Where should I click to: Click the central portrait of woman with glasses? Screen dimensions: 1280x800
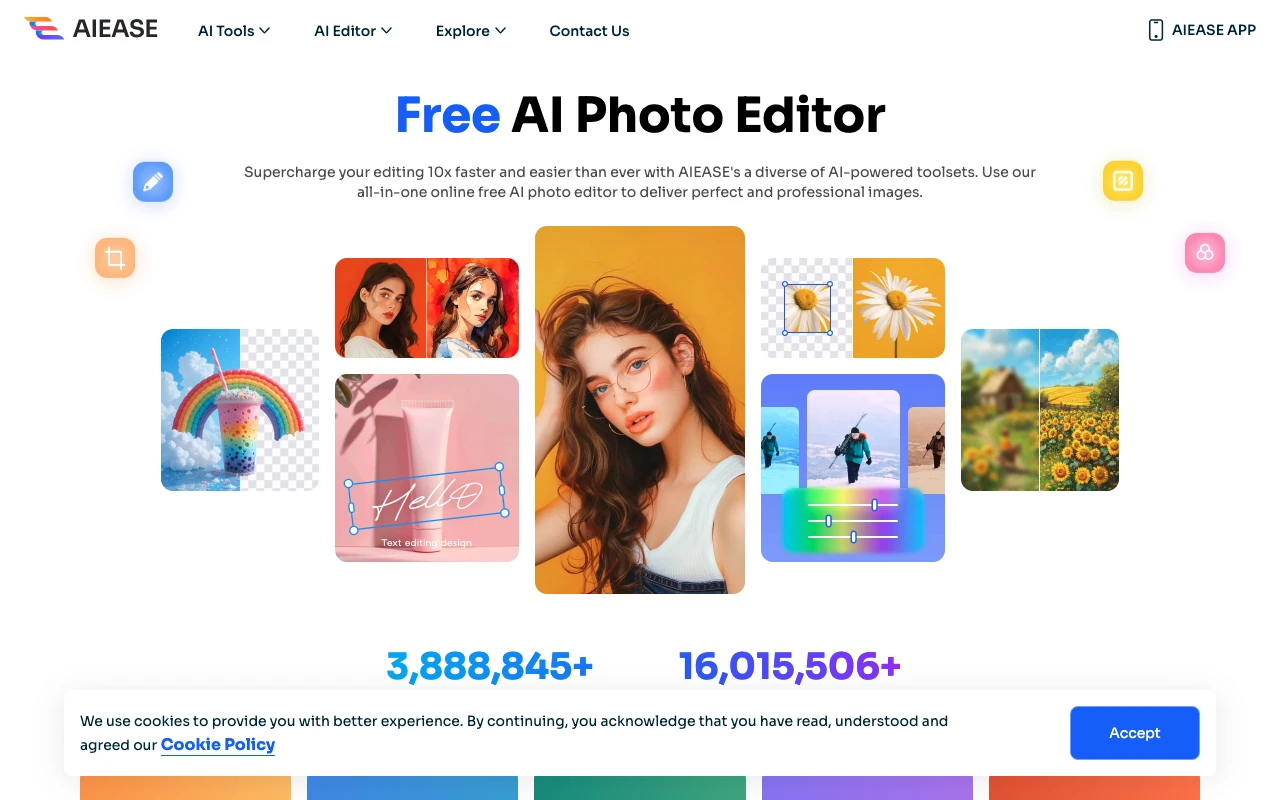click(640, 410)
